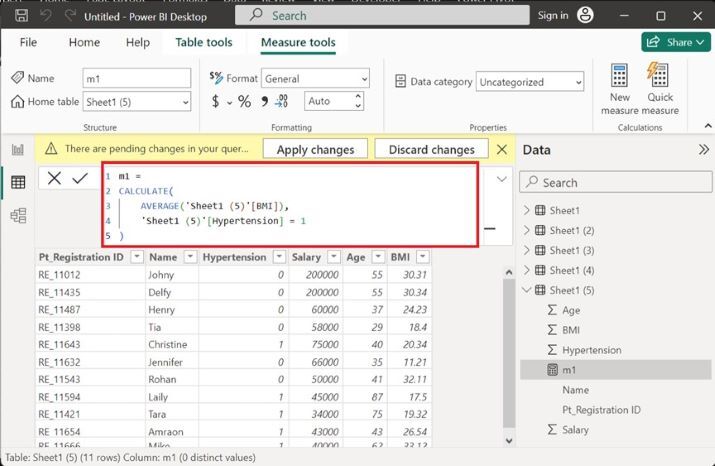Collapse the Sheet1 (5) table node

(x=528, y=290)
